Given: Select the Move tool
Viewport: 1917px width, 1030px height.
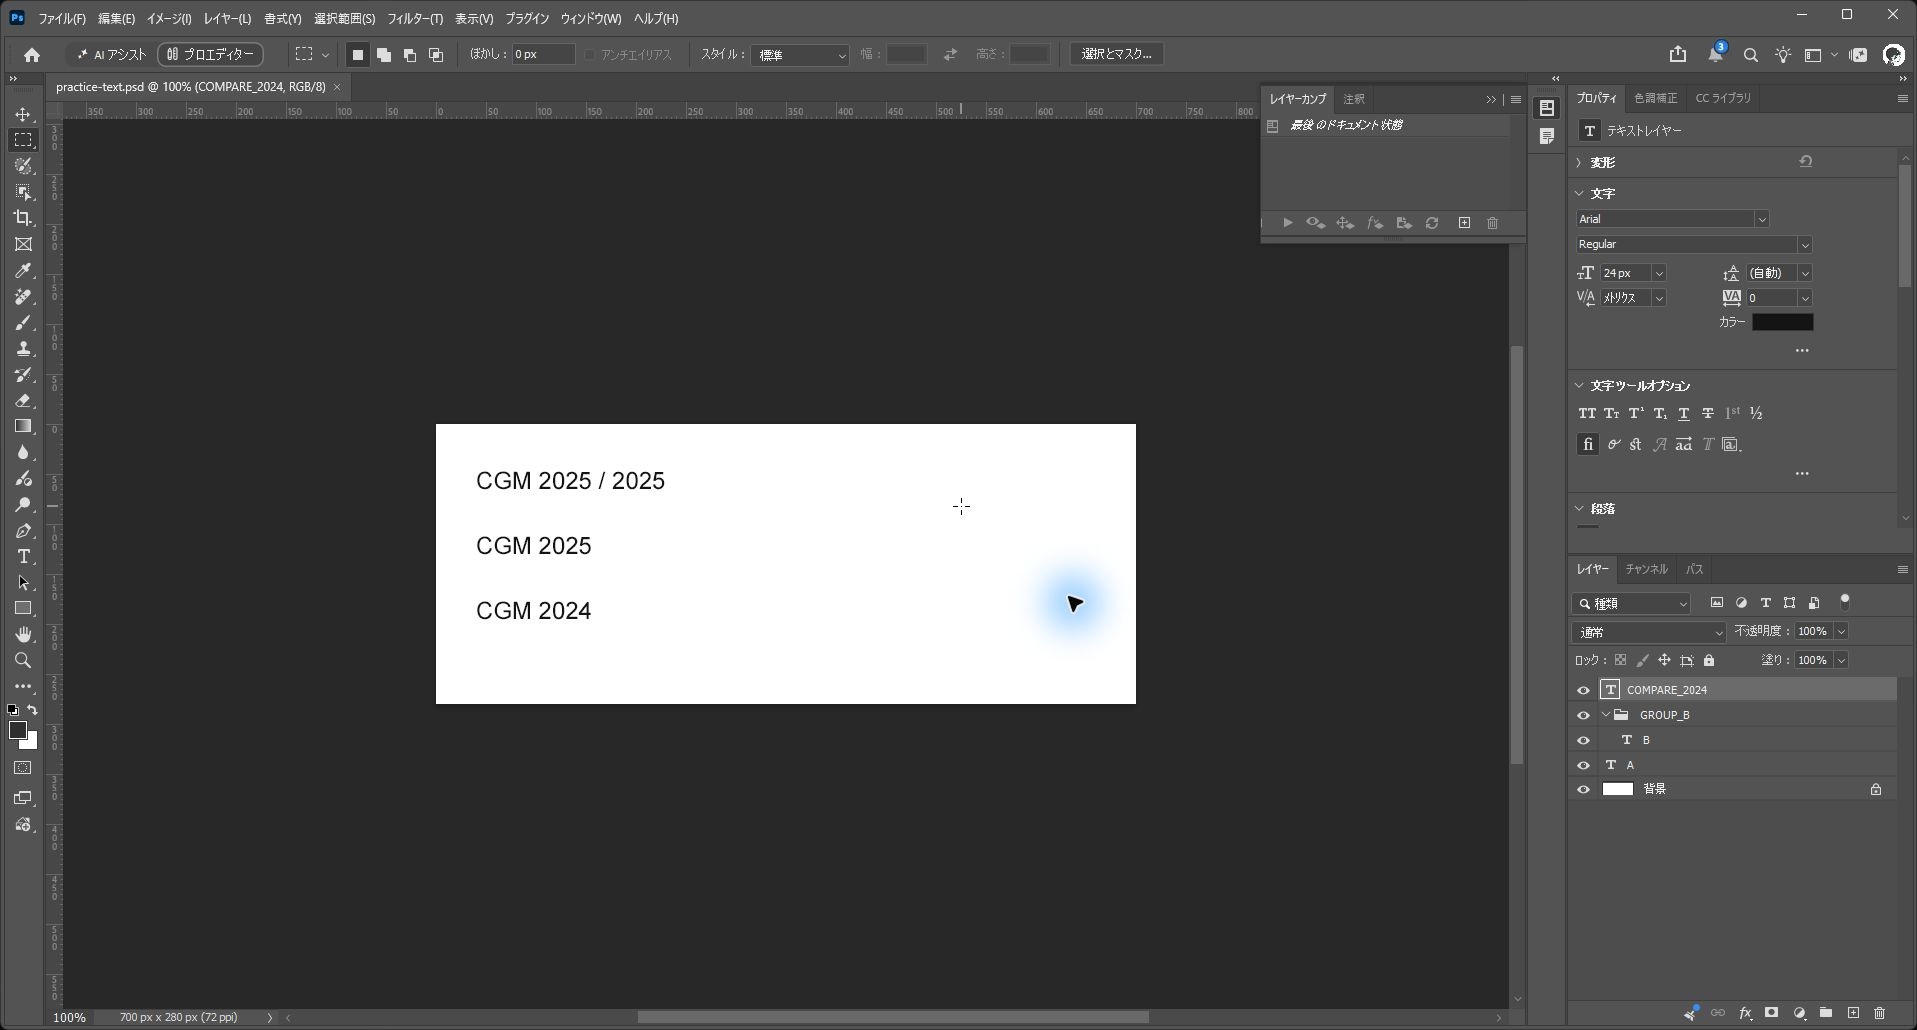Looking at the screenshot, I should (x=23, y=114).
